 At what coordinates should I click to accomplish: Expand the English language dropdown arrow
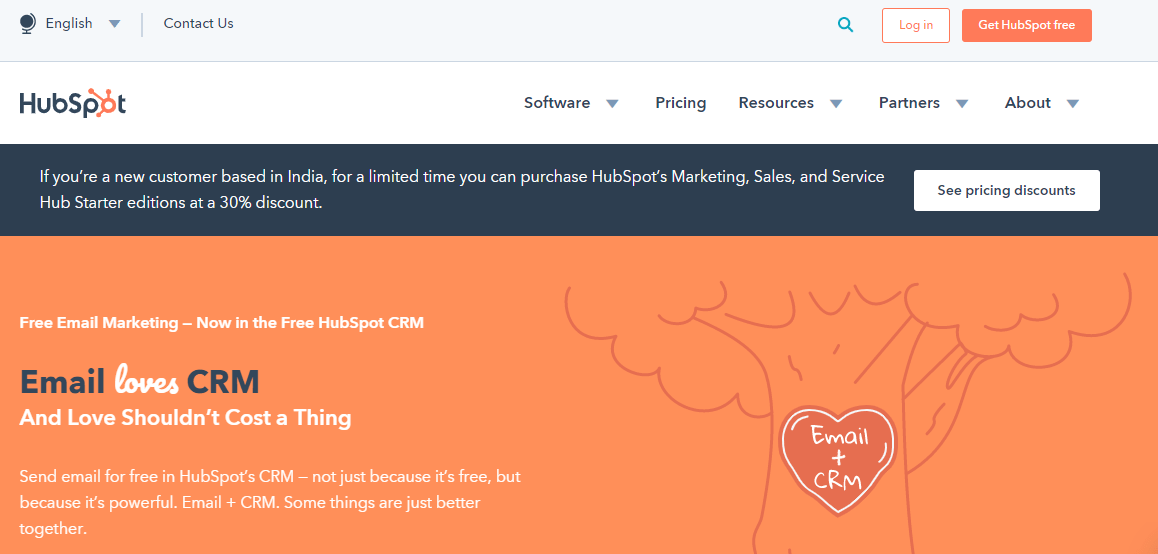(114, 24)
